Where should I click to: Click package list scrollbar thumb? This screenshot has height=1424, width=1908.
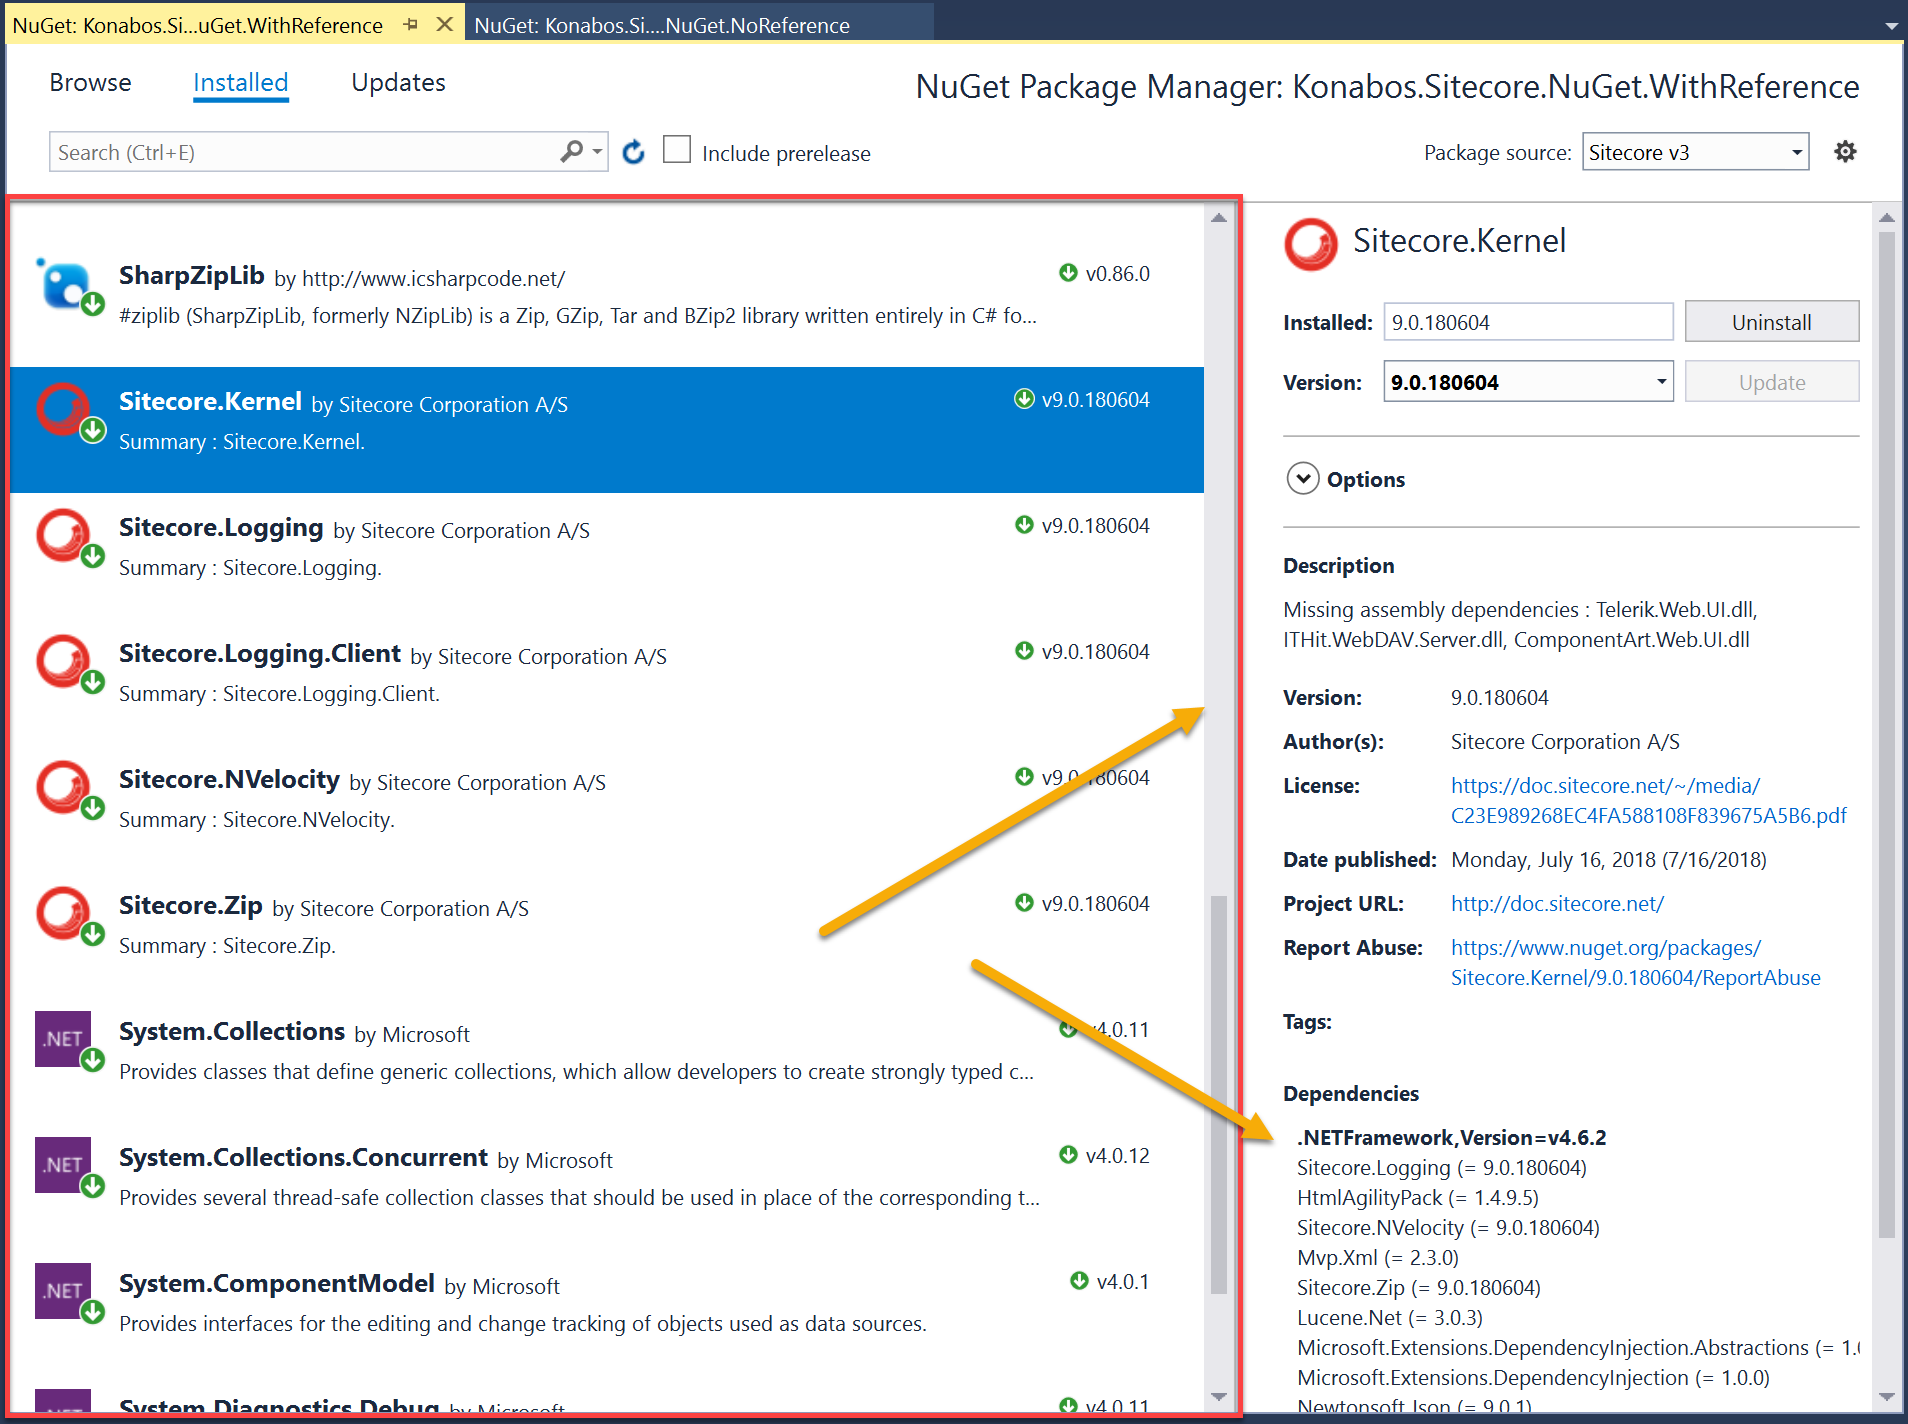coord(1218,1095)
